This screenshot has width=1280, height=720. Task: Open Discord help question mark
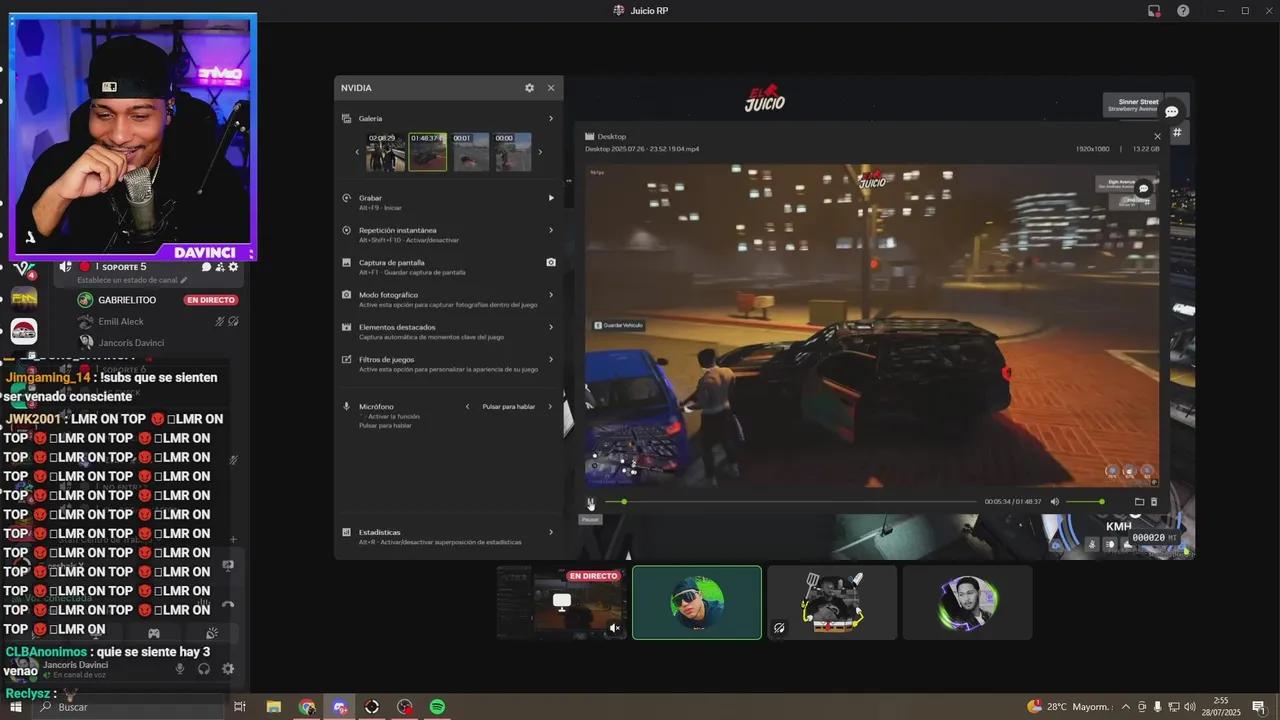(x=1183, y=11)
